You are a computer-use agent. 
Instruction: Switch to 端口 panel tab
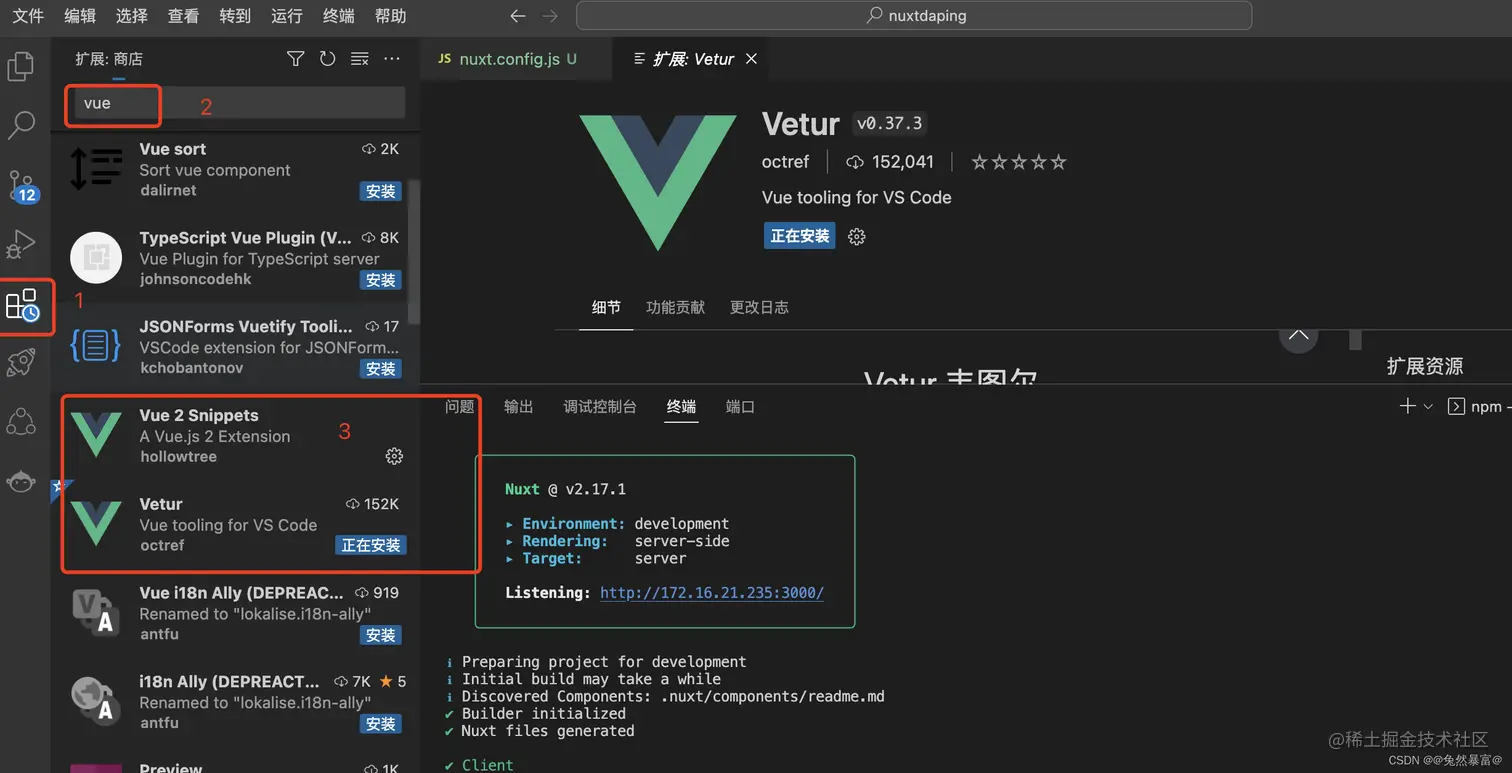click(740, 407)
